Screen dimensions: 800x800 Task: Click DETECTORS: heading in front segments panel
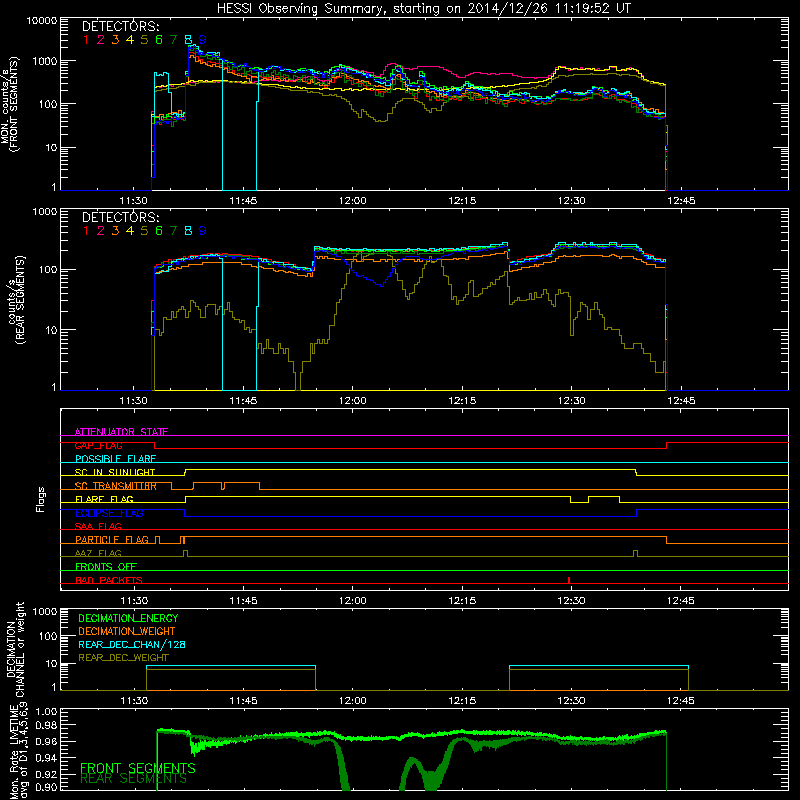(x=120, y=26)
